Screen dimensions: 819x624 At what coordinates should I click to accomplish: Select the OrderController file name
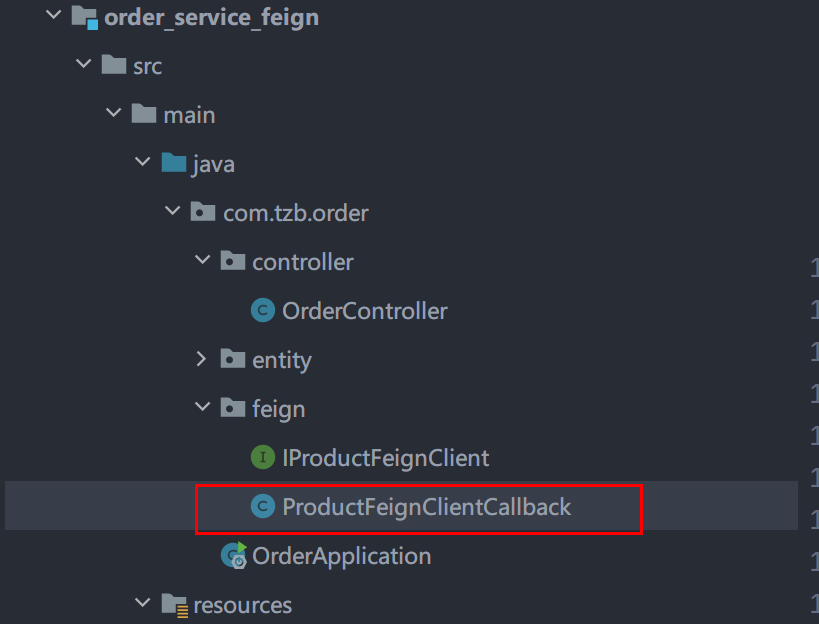coord(364,311)
